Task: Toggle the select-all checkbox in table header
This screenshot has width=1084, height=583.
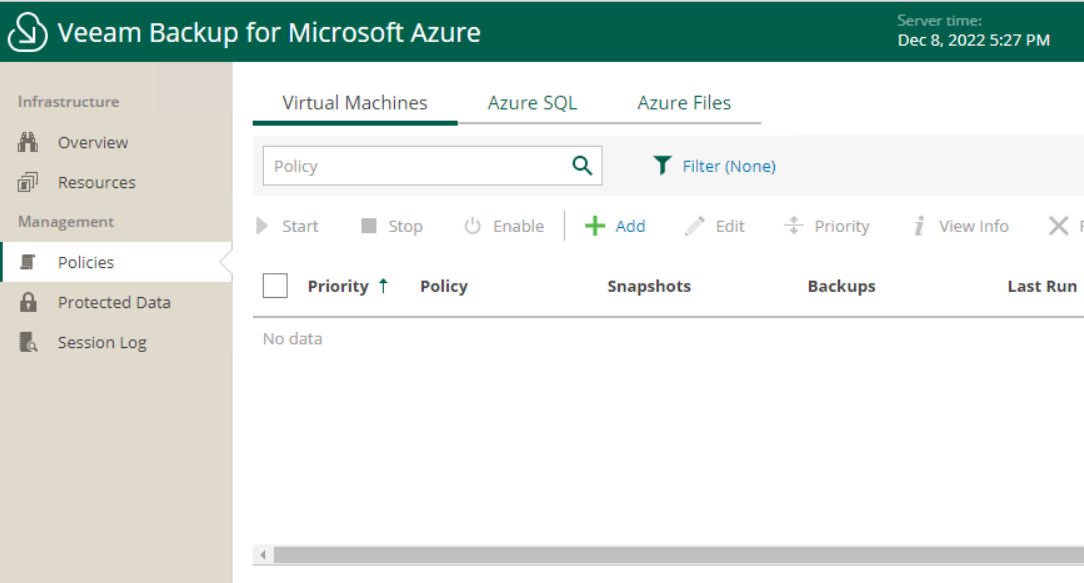Action: point(274,285)
